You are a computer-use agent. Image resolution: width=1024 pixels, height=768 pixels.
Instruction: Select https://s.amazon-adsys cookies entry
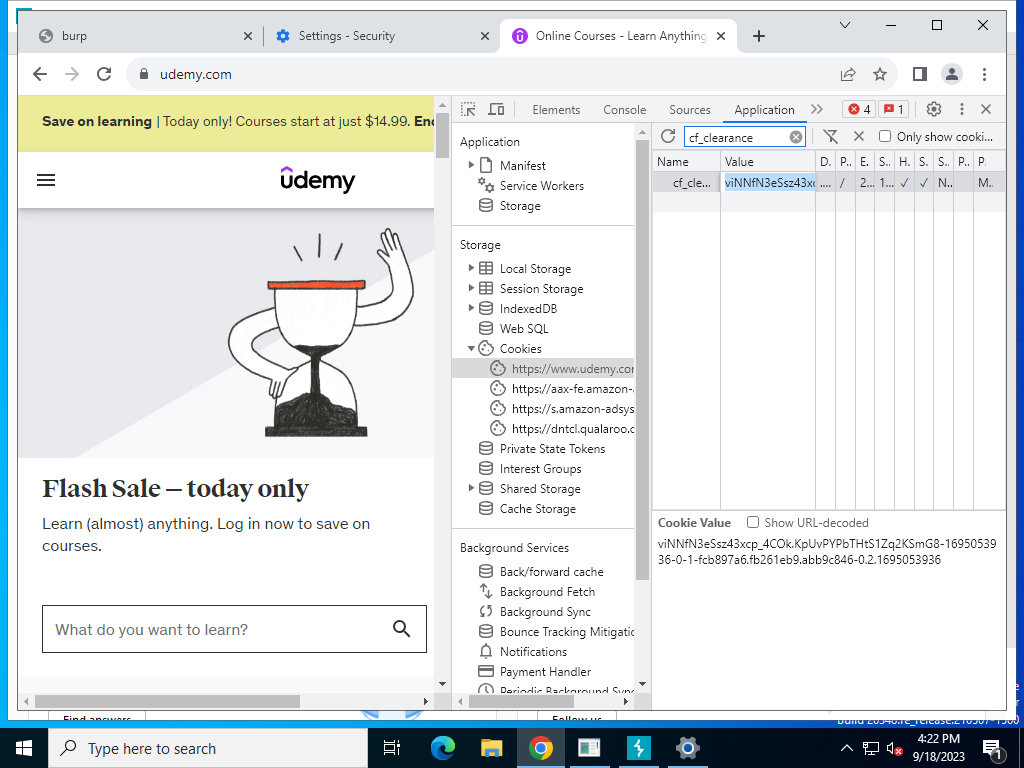tap(562, 409)
